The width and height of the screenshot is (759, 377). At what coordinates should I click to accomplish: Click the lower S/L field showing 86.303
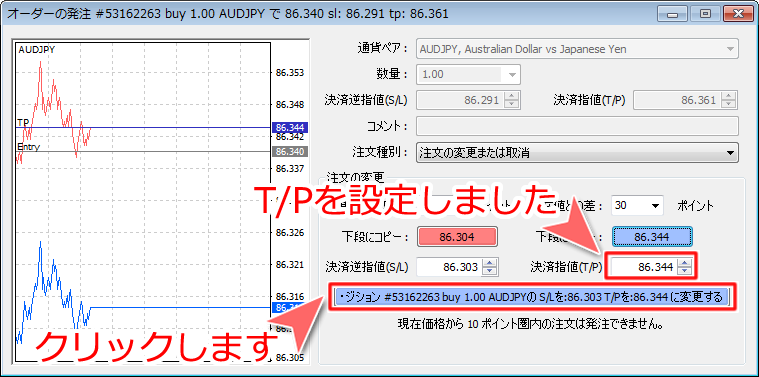click(449, 267)
